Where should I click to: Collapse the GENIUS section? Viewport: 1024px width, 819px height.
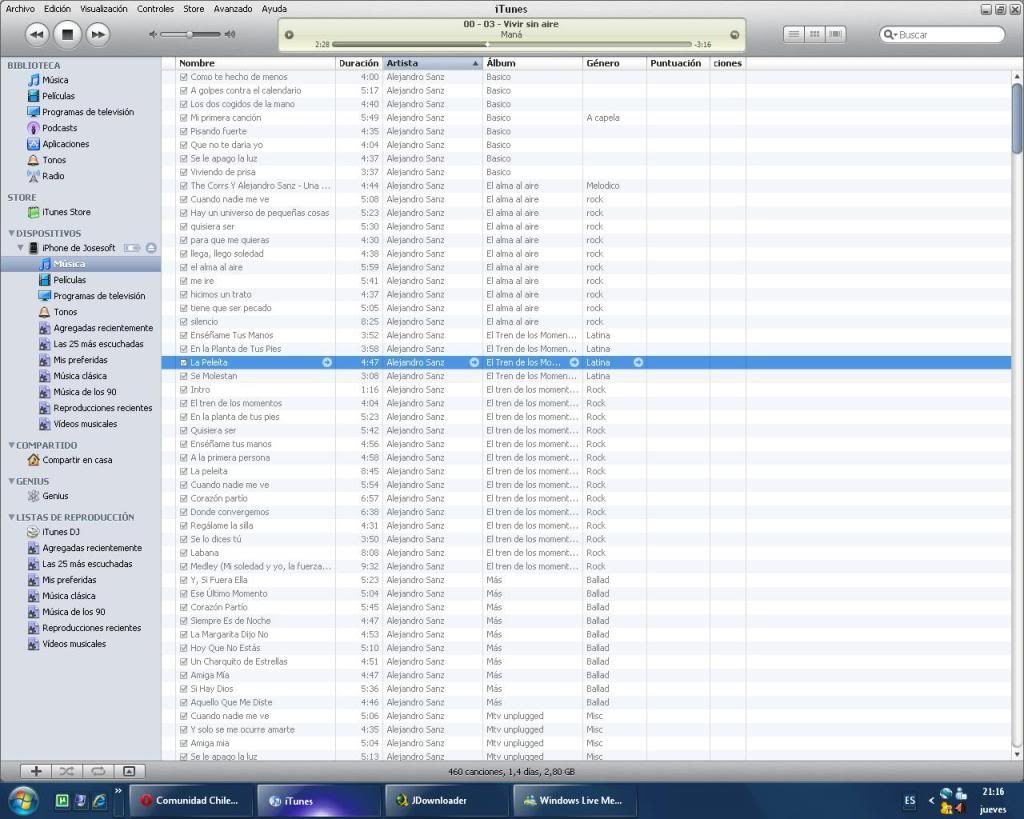[11, 481]
